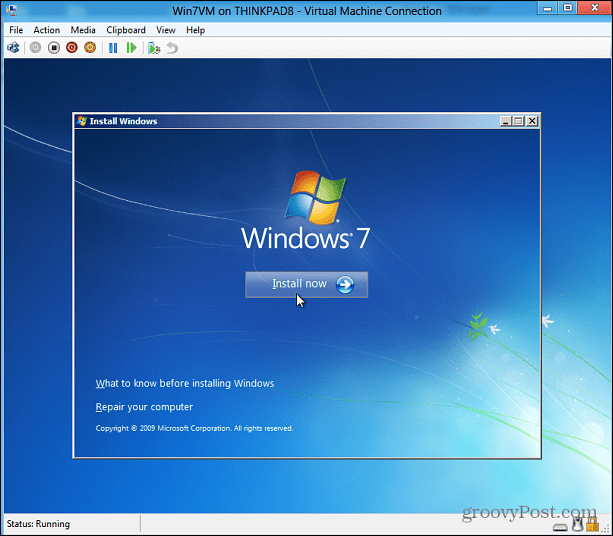The image size is (613, 536).
Task: Pause the virtual machine
Action: coord(113,48)
